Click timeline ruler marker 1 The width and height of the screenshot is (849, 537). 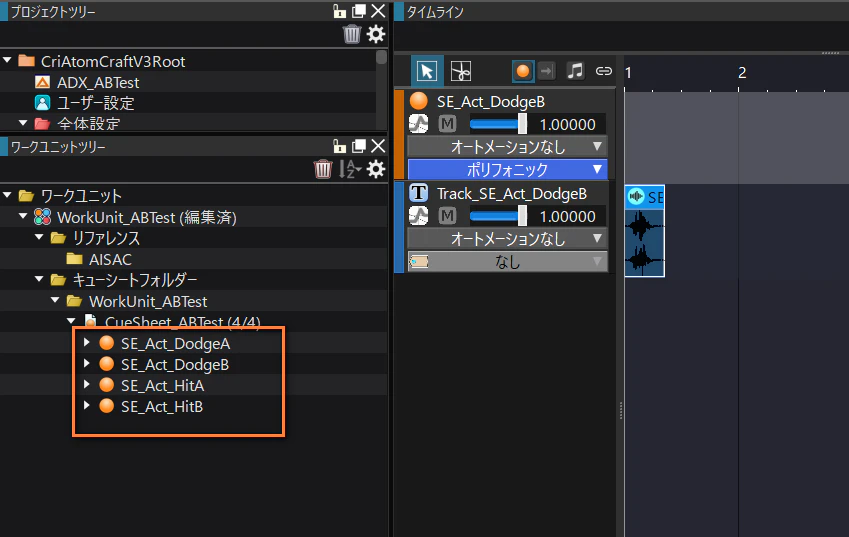(628, 73)
